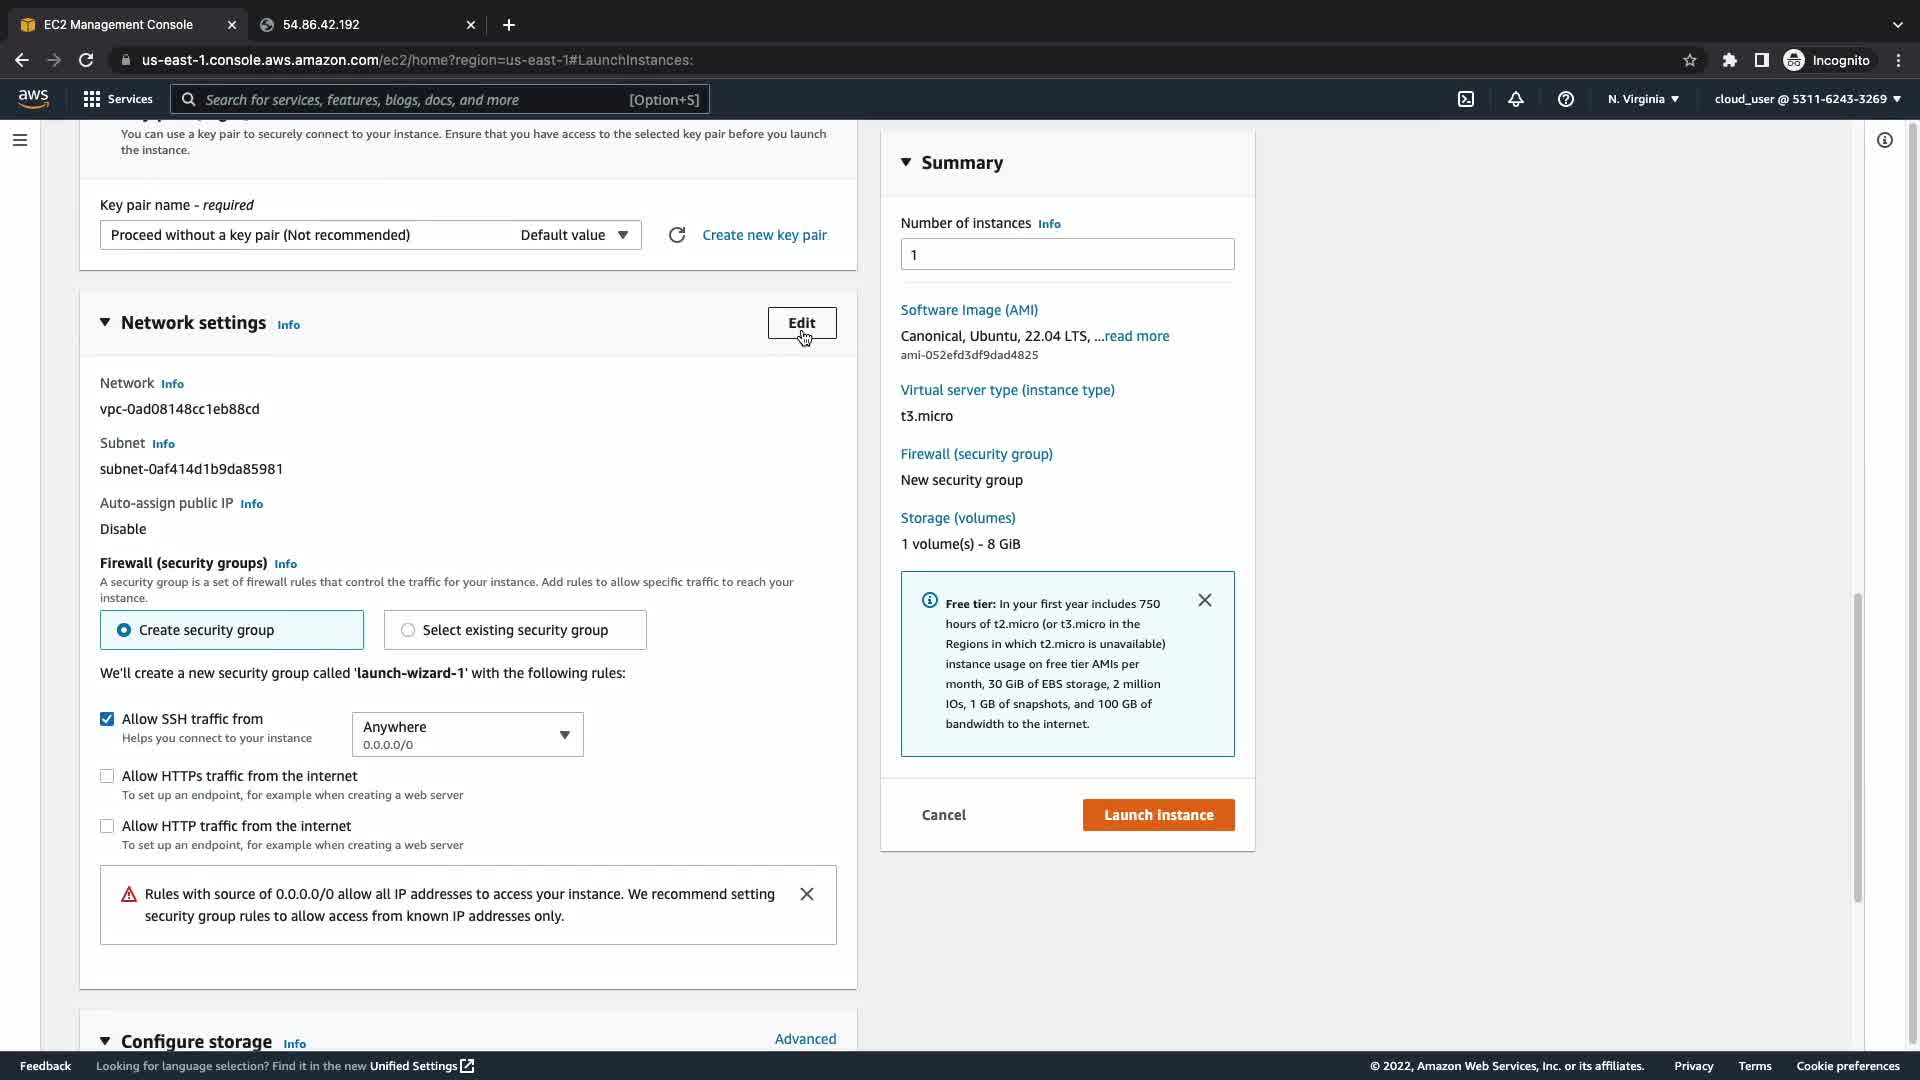Screen dimensions: 1920x1080
Task: Click the Launch instance button
Action: click(1158, 815)
